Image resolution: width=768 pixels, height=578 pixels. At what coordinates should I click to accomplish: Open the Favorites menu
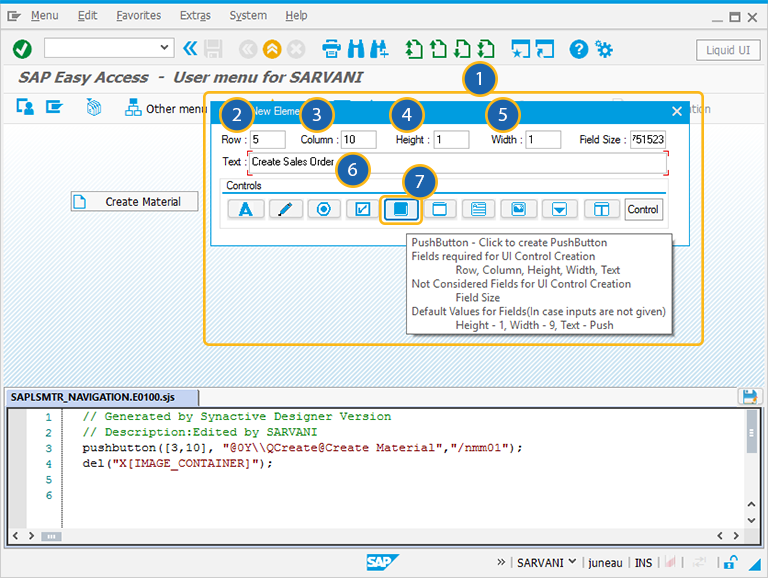(x=139, y=16)
